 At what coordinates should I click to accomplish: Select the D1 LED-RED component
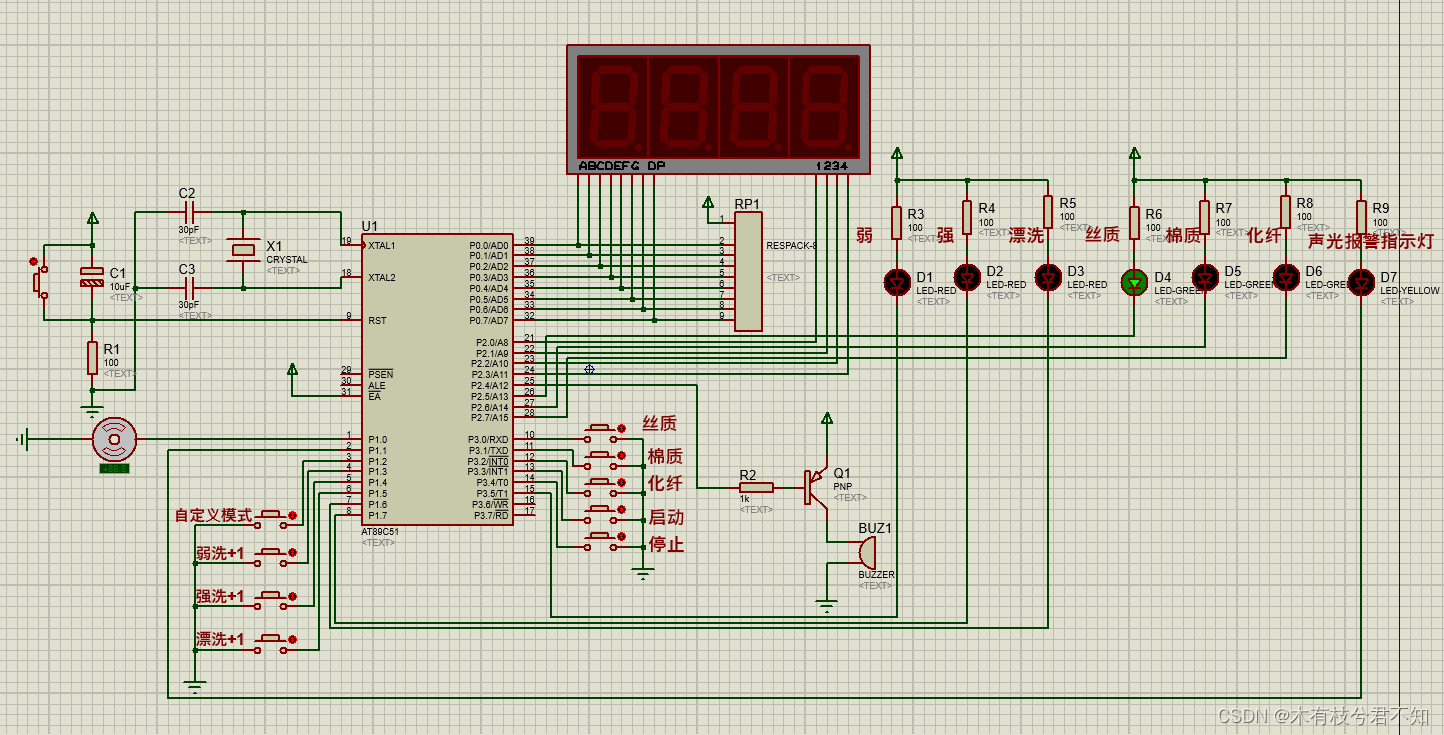(896, 281)
